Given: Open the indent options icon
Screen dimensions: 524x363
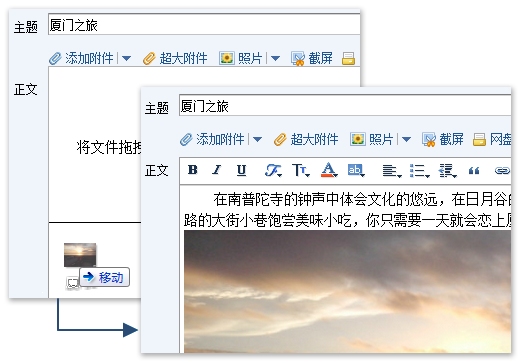Looking at the screenshot, I should click(x=447, y=171).
